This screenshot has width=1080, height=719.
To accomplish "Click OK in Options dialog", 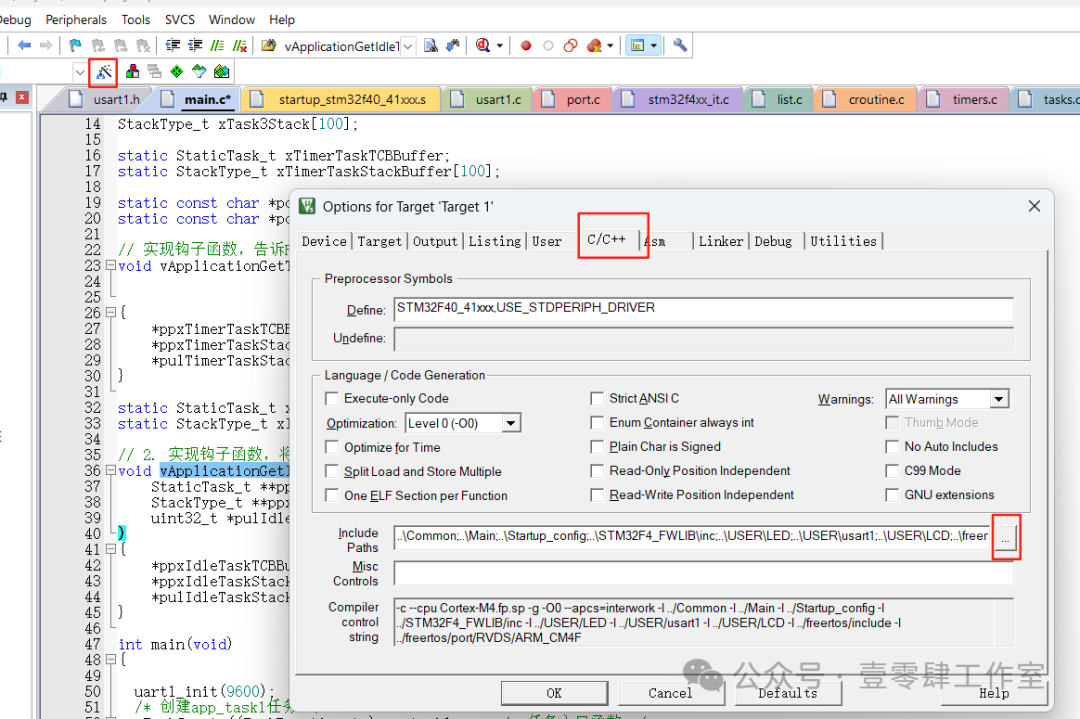I will click(x=554, y=693).
